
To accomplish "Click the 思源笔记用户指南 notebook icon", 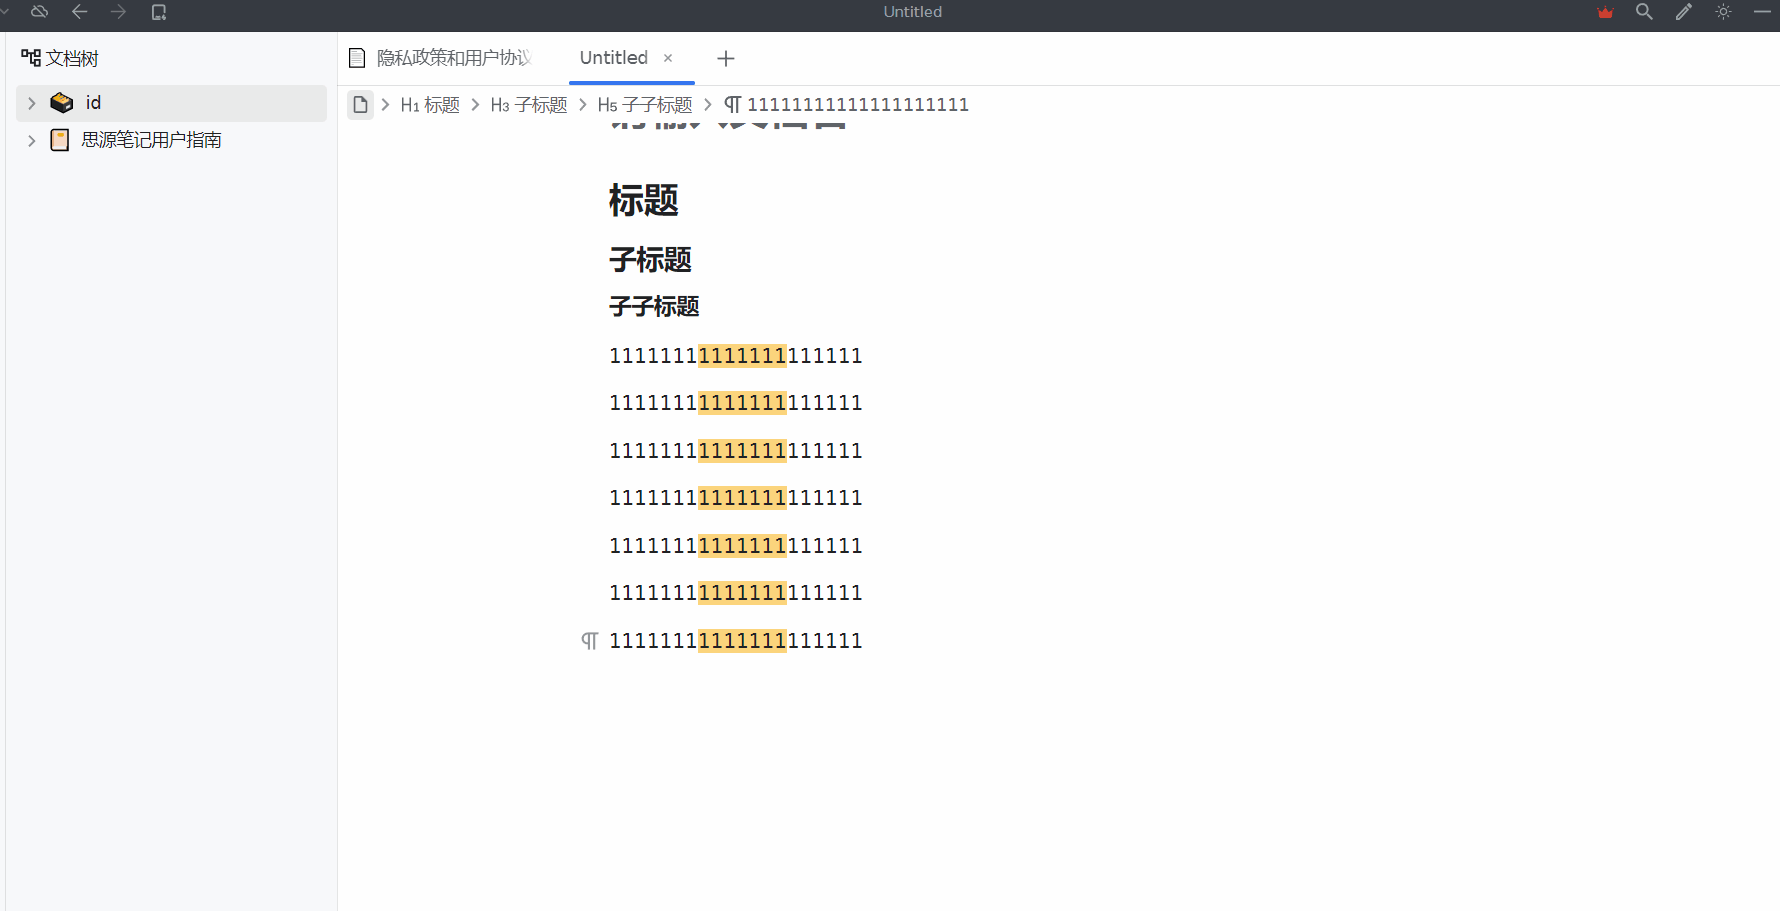I will point(60,140).
